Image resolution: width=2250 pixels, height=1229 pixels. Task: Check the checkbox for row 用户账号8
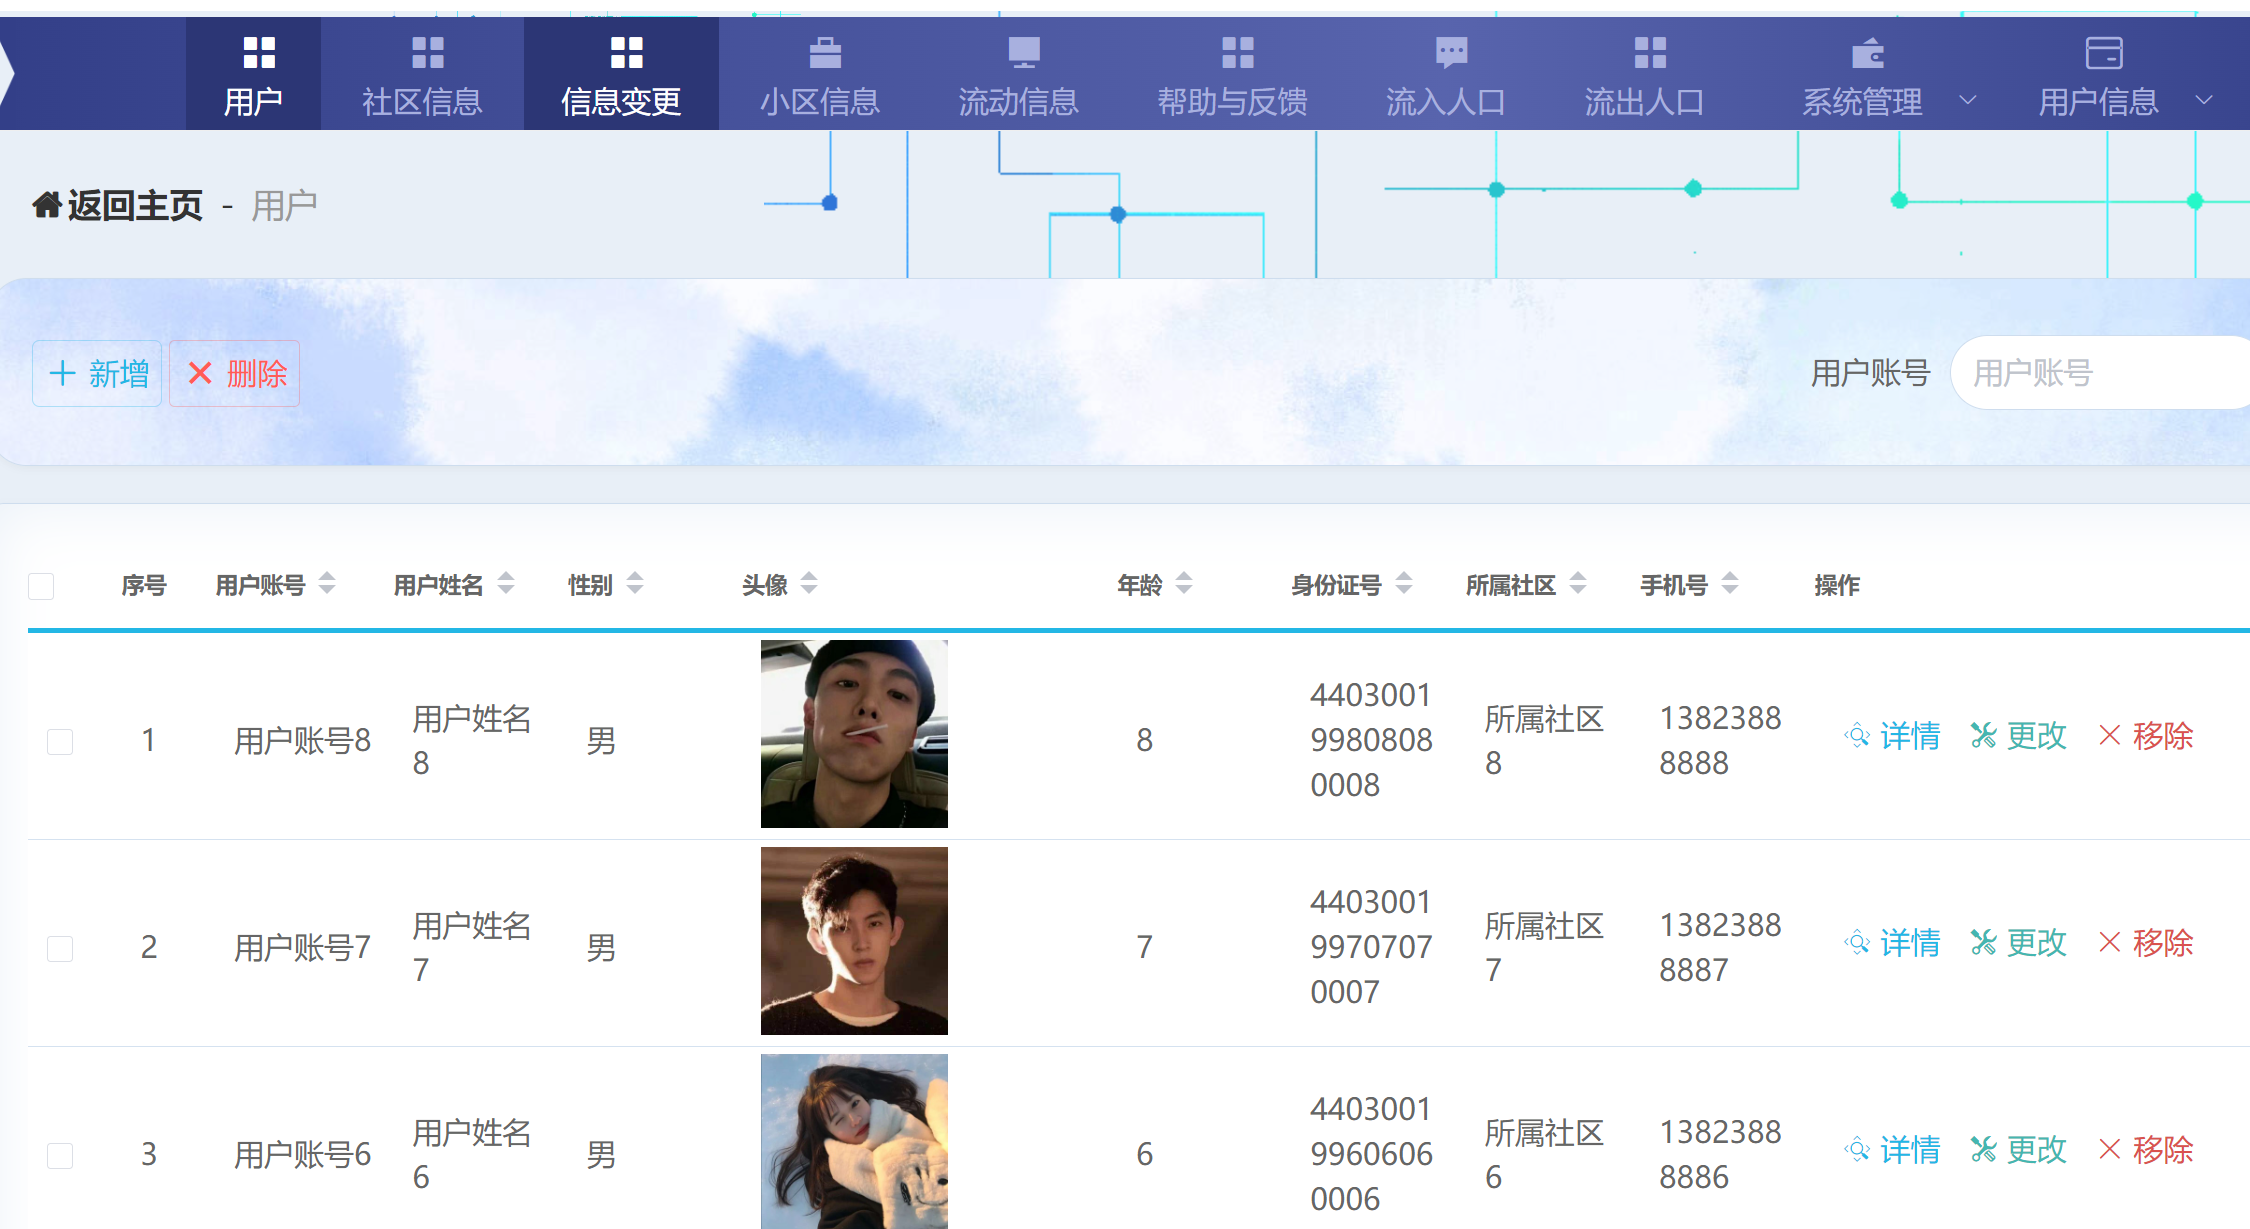tap(59, 741)
